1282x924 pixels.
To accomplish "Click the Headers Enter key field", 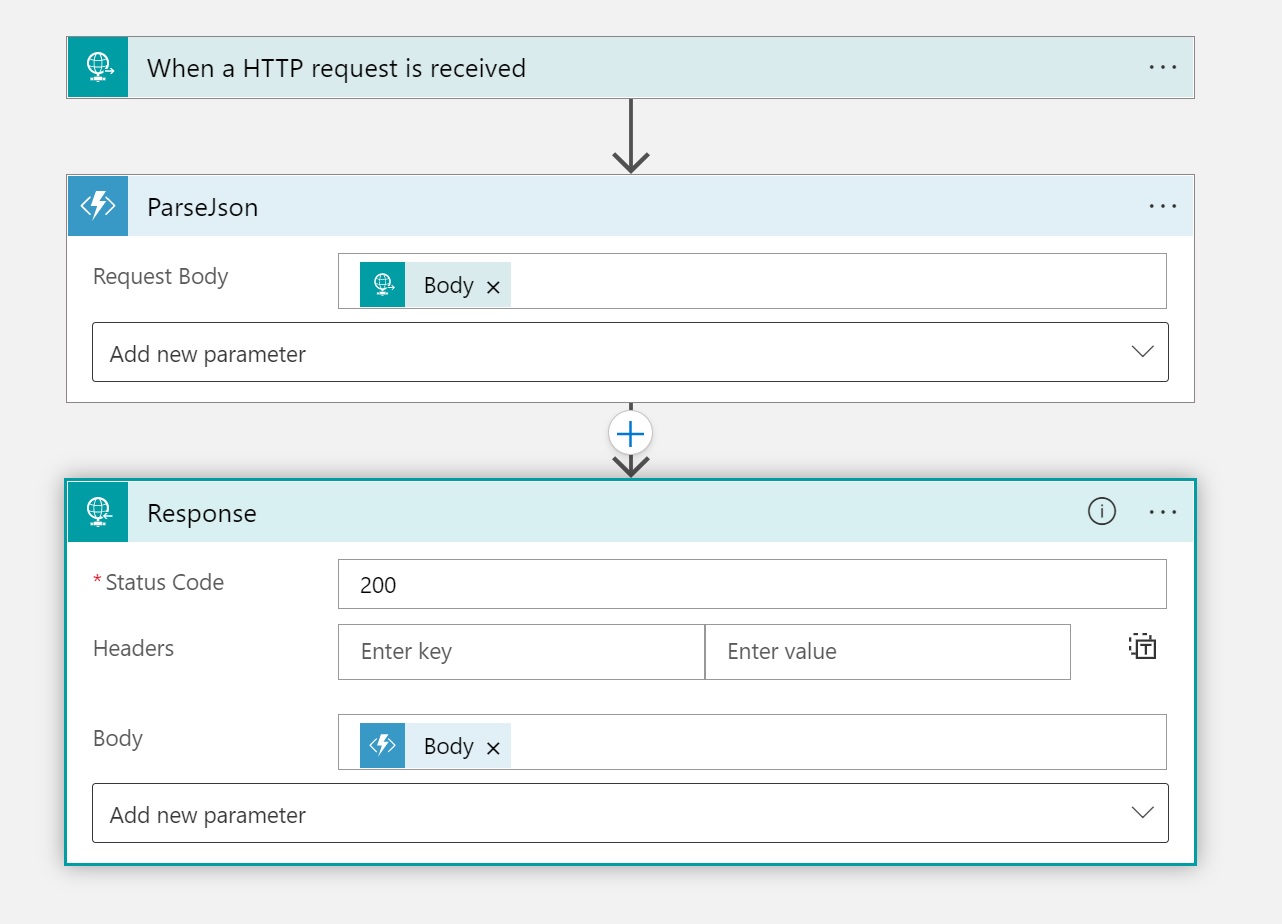I will click(521, 652).
